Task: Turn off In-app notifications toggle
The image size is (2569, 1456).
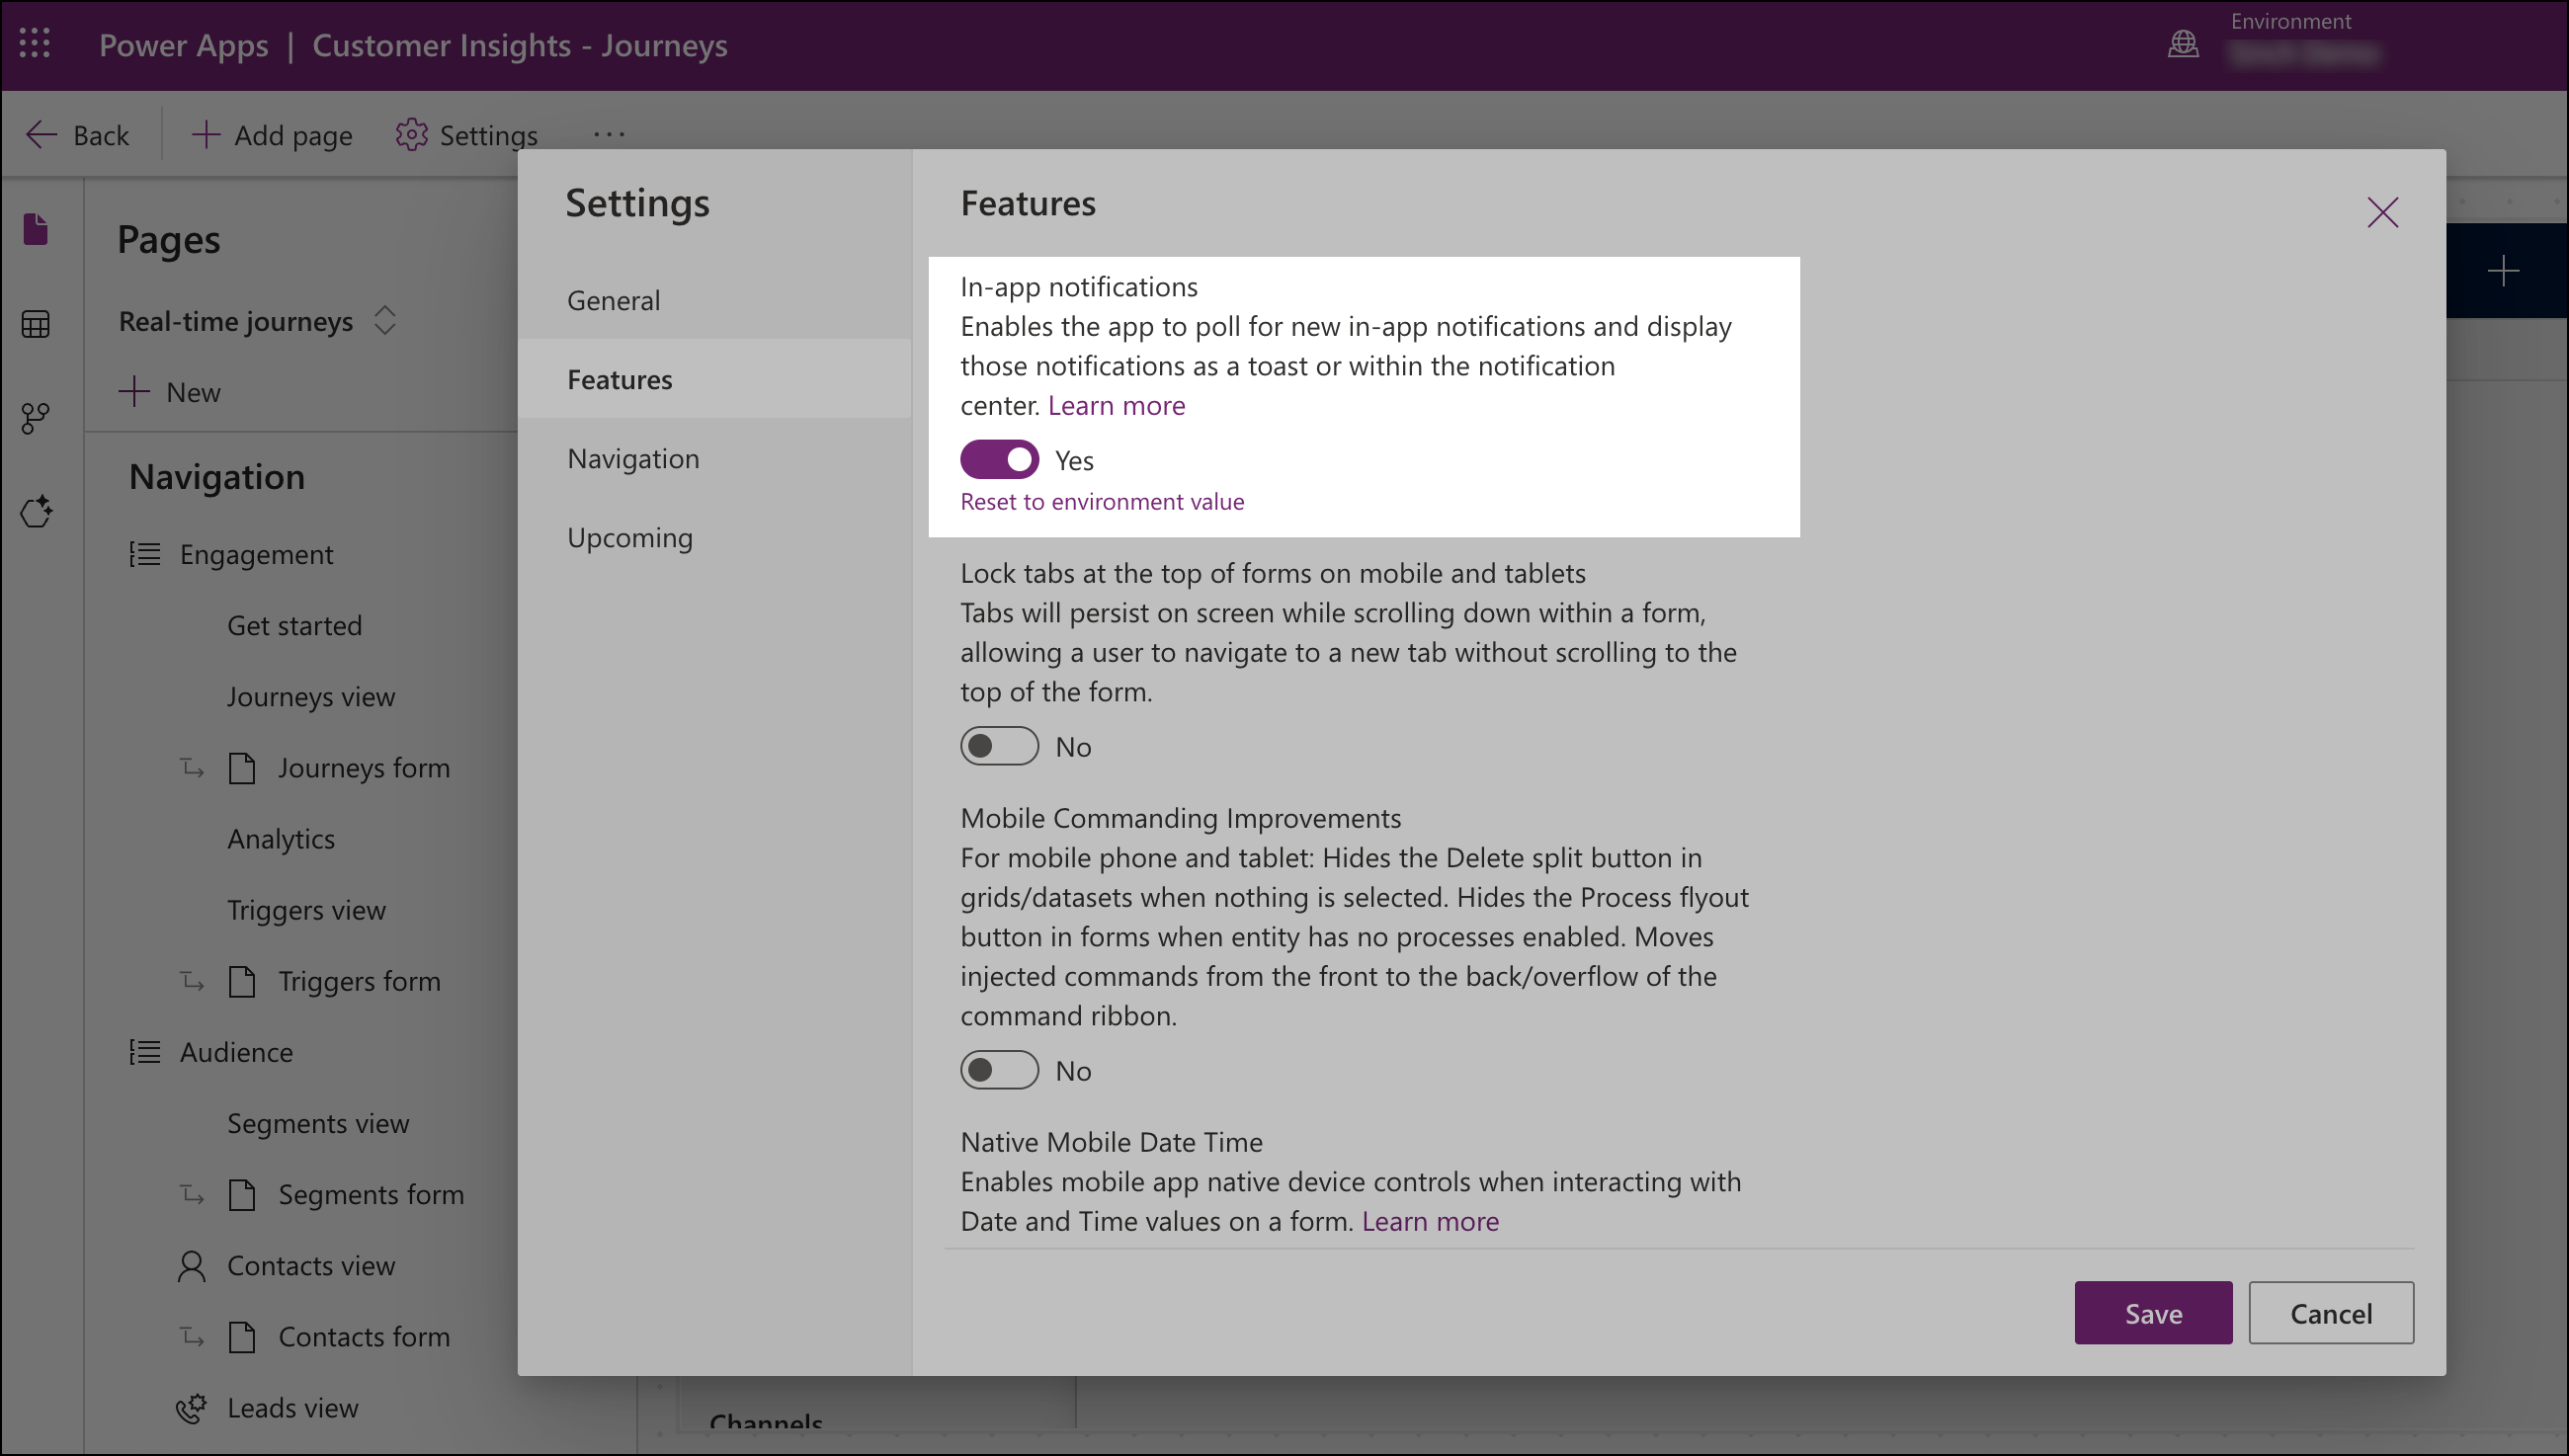Action: pos(999,460)
